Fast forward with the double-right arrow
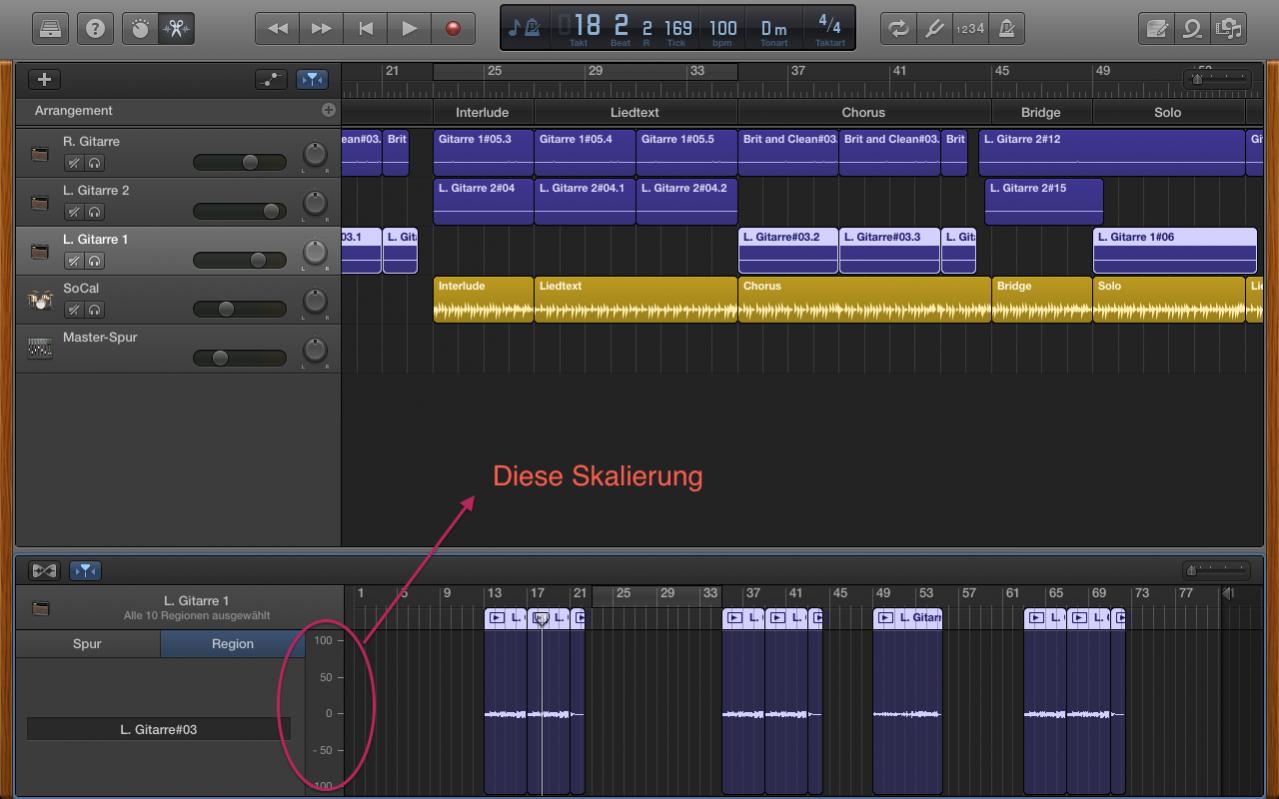 321,29
